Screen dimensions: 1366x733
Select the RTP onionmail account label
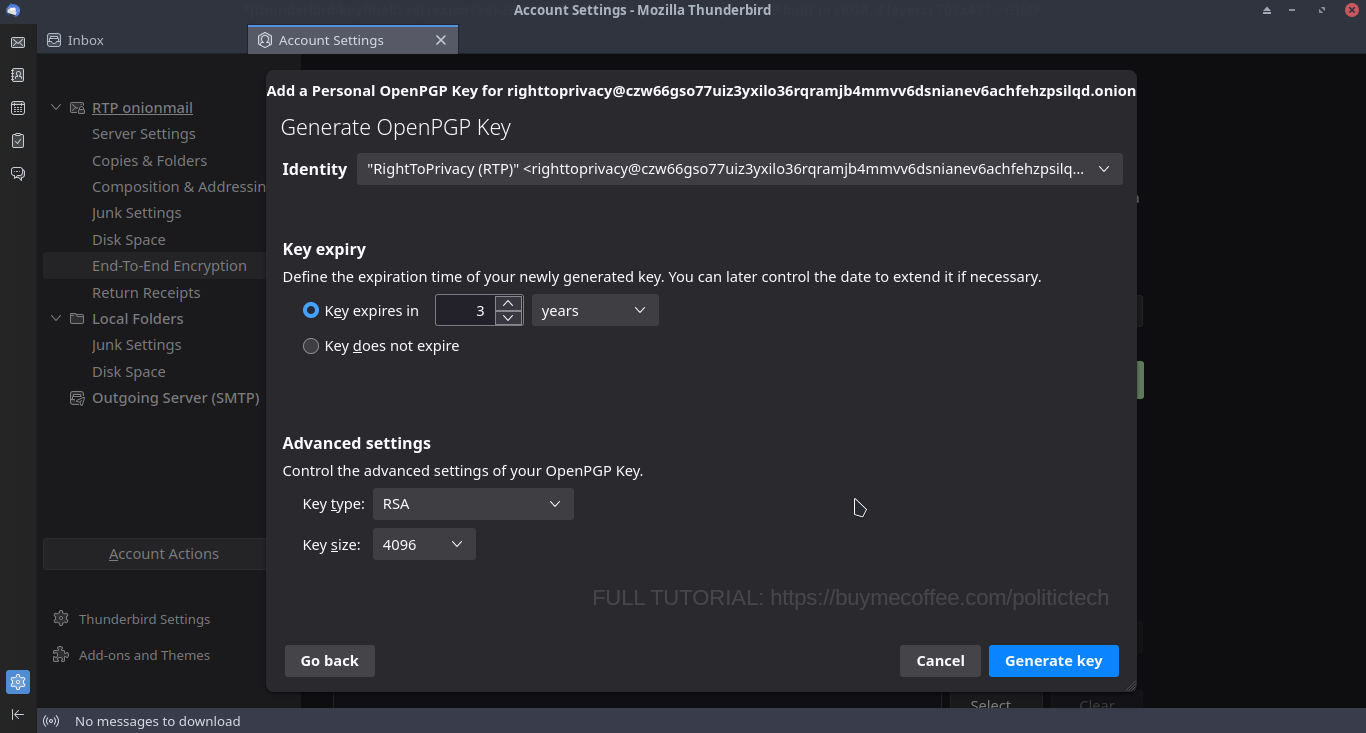pyautogui.click(x=143, y=108)
